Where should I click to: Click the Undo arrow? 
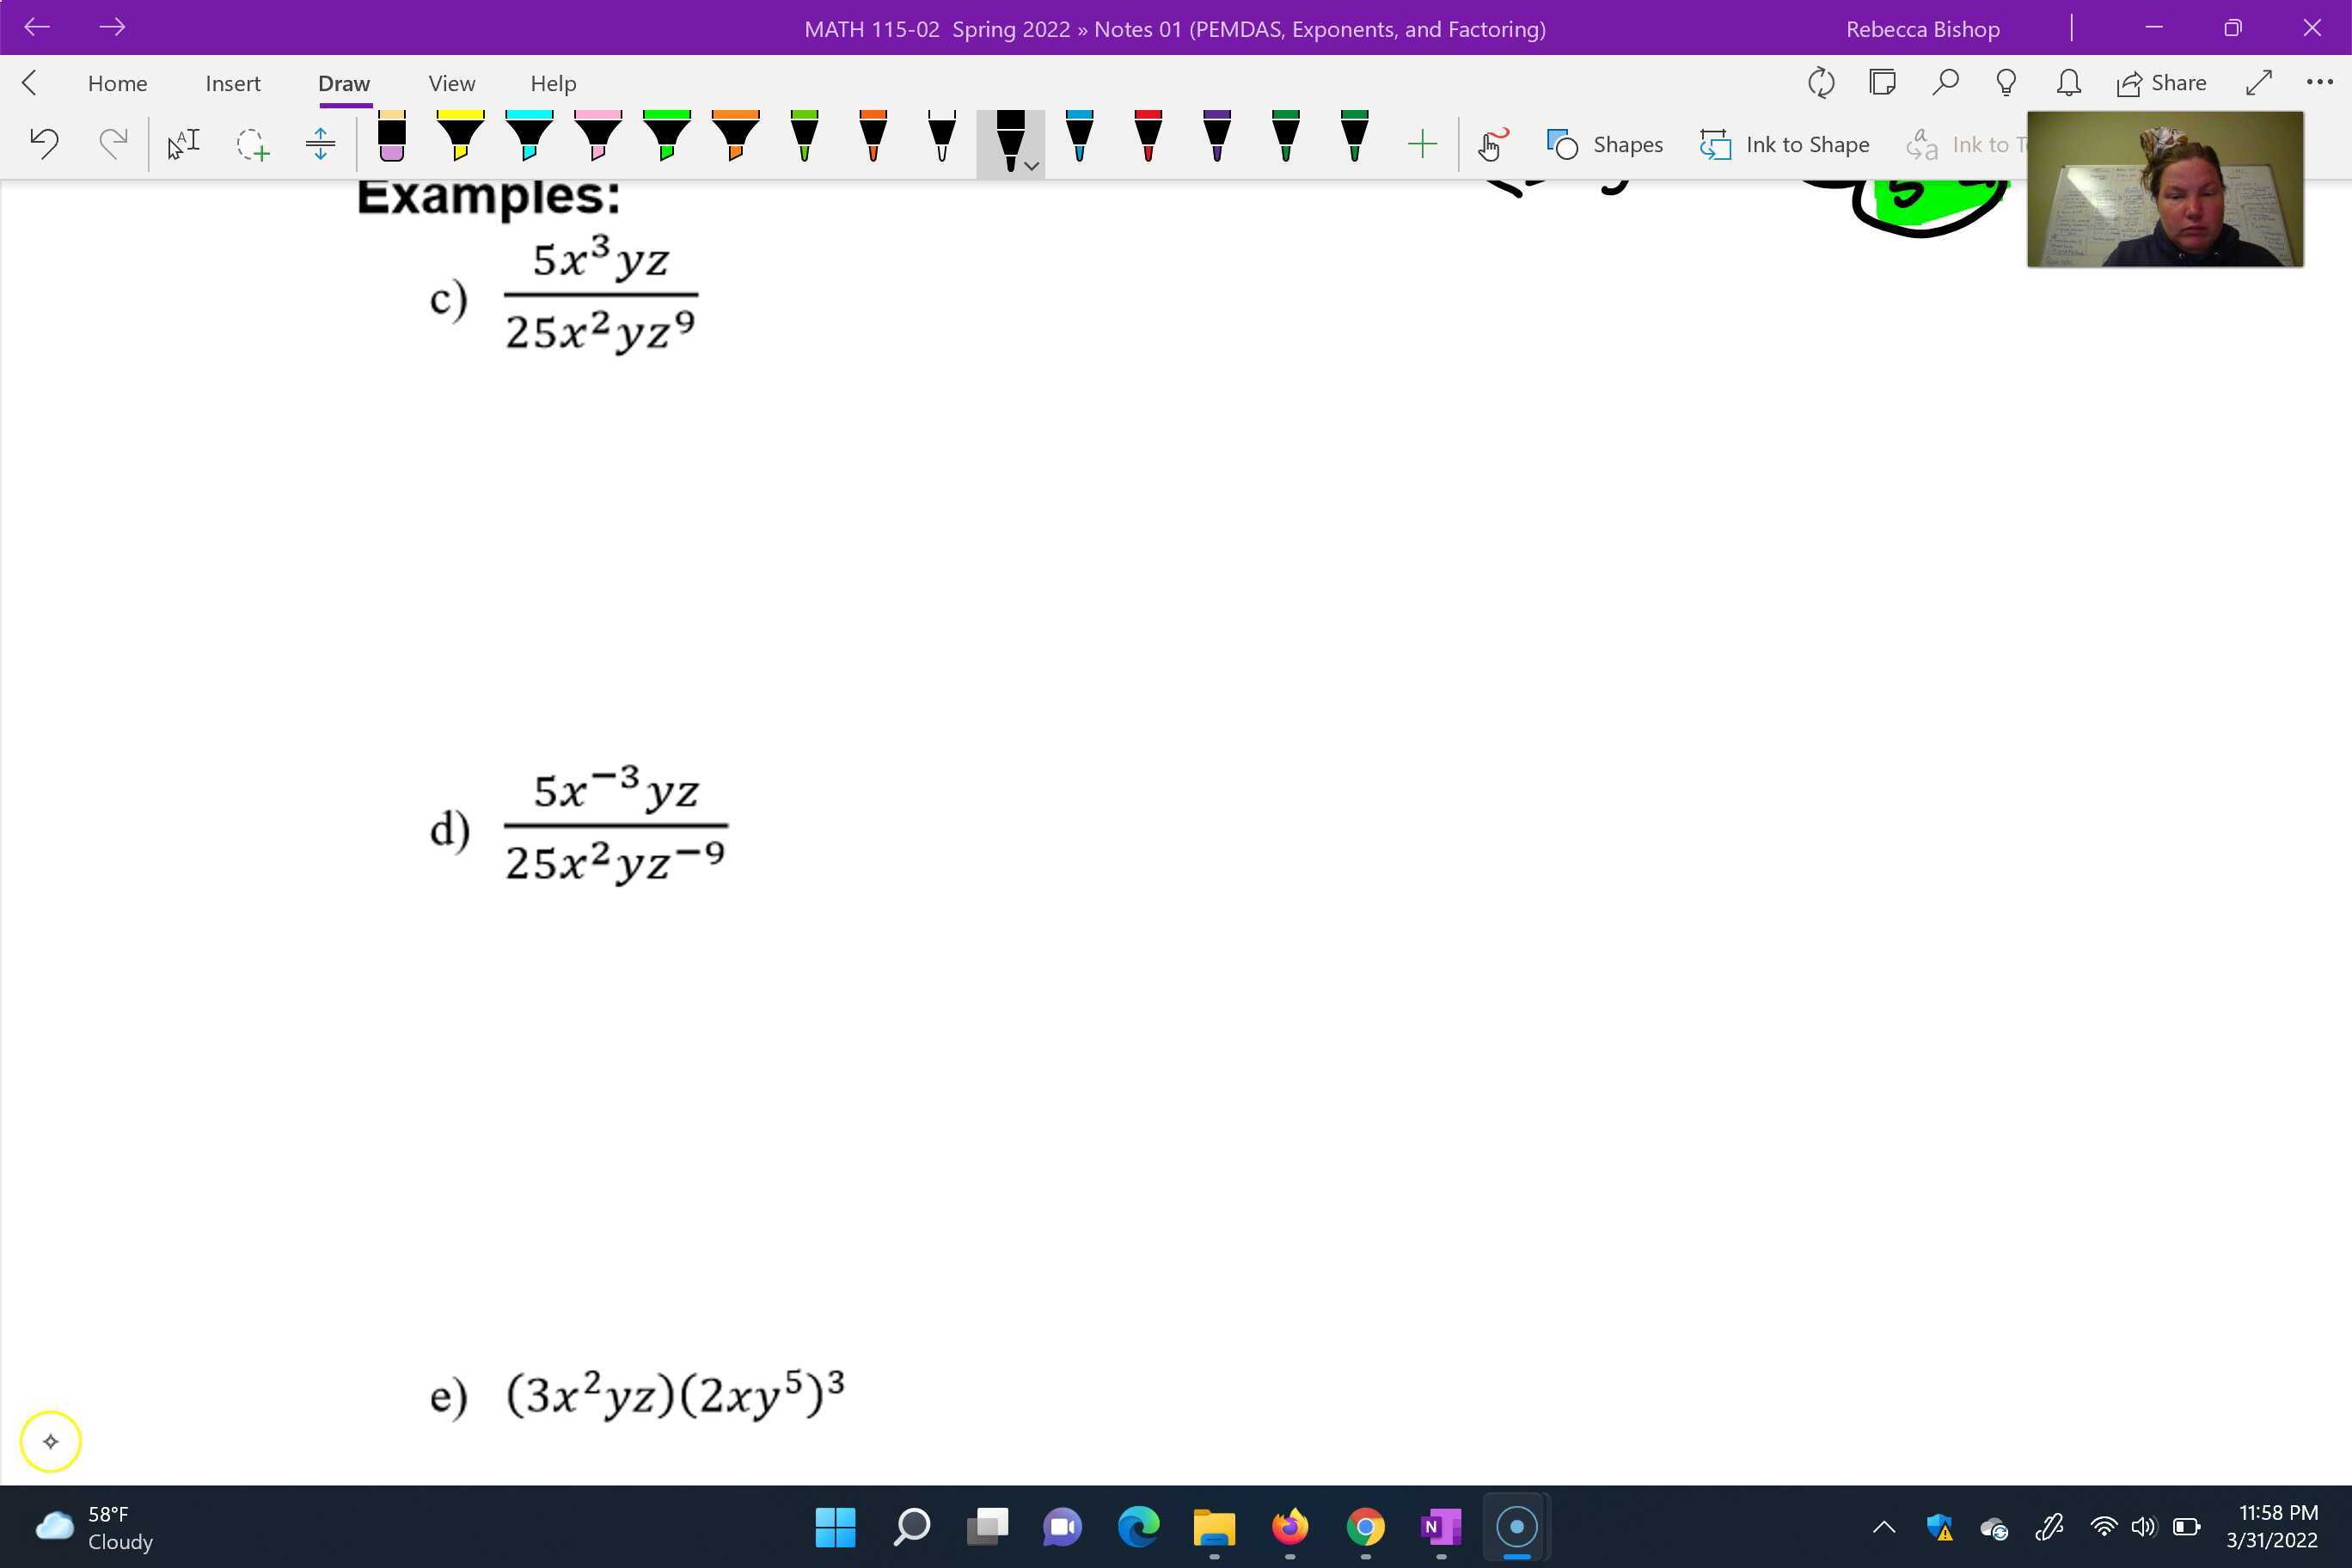point(44,143)
